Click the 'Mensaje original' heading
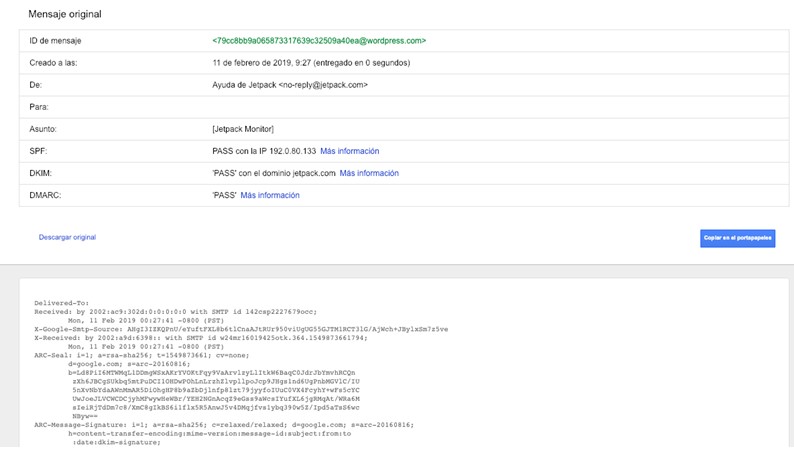 (x=65, y=14)
